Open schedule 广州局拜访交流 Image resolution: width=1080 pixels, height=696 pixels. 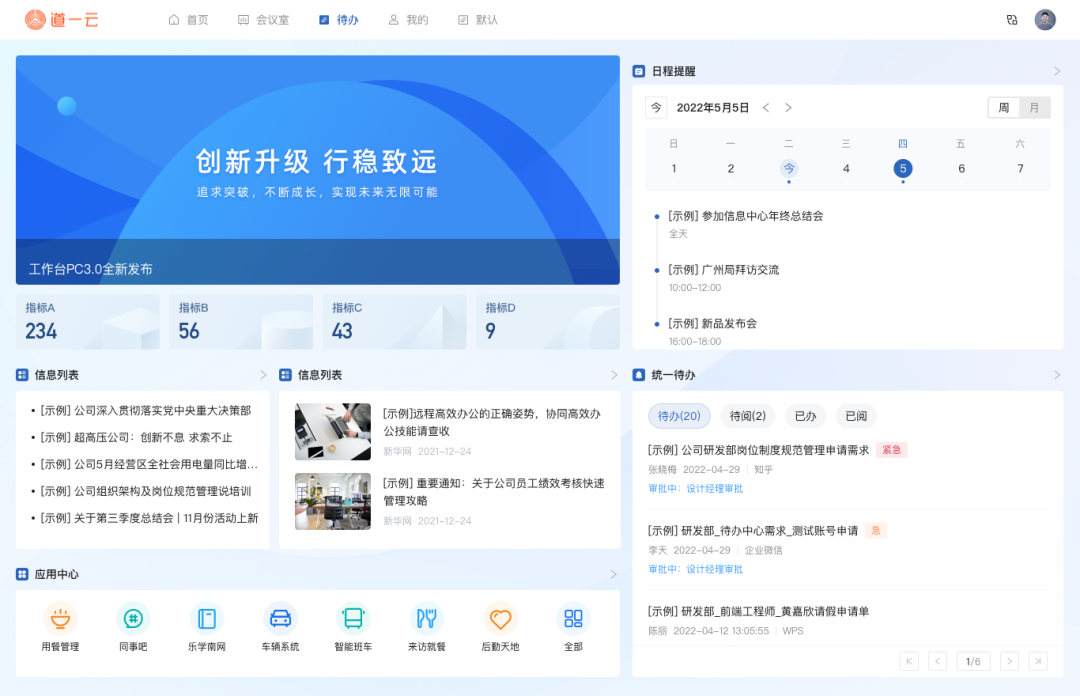(x=723, y=269)
